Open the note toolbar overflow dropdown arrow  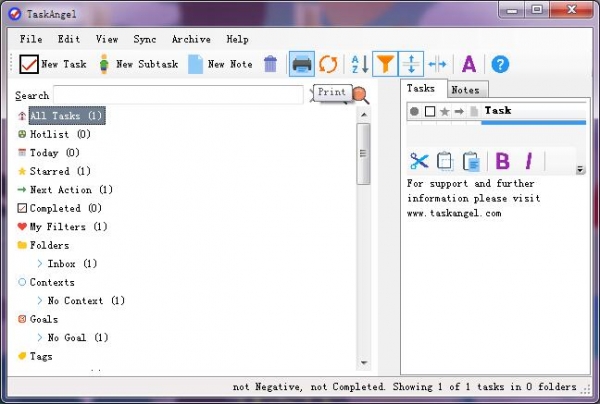(x=580, y=170)
